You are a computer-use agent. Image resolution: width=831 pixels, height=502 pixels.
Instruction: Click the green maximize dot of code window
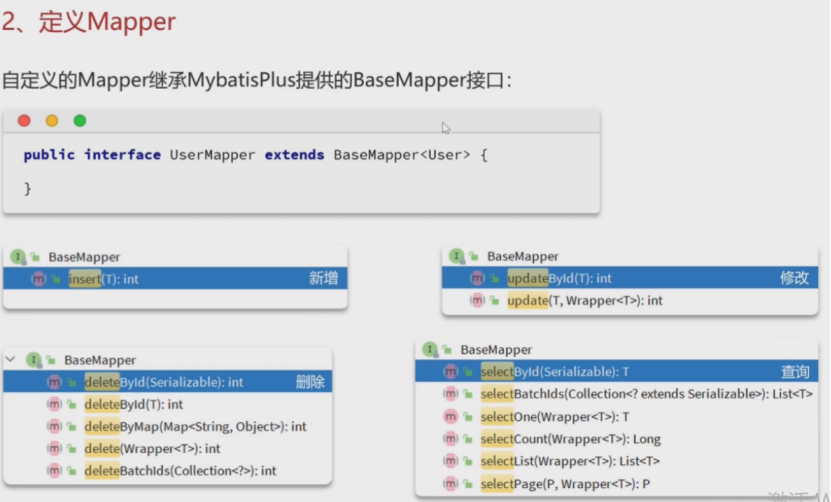80,121
